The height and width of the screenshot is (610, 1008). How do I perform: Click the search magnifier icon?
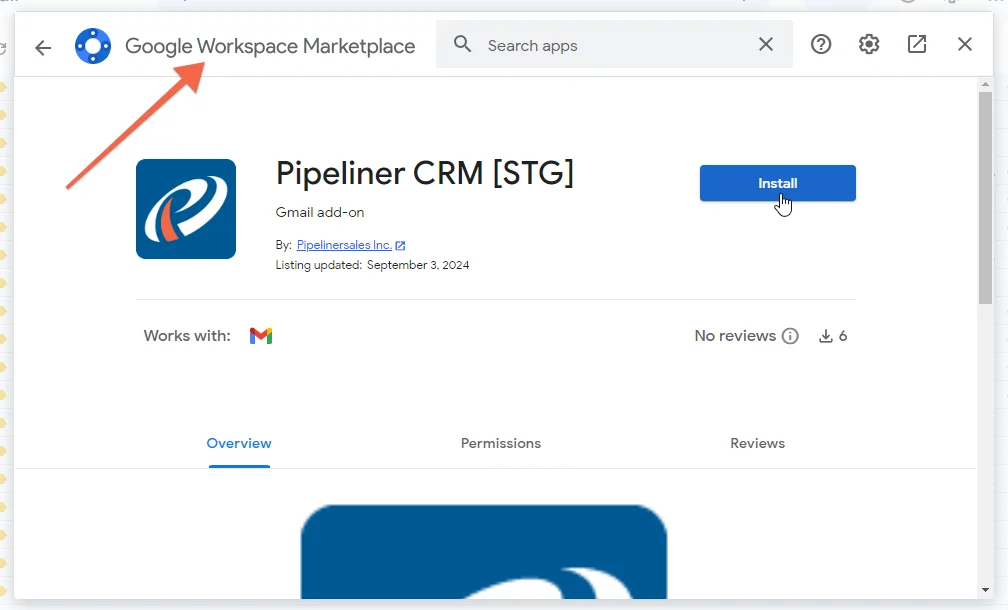pos(462,44)
